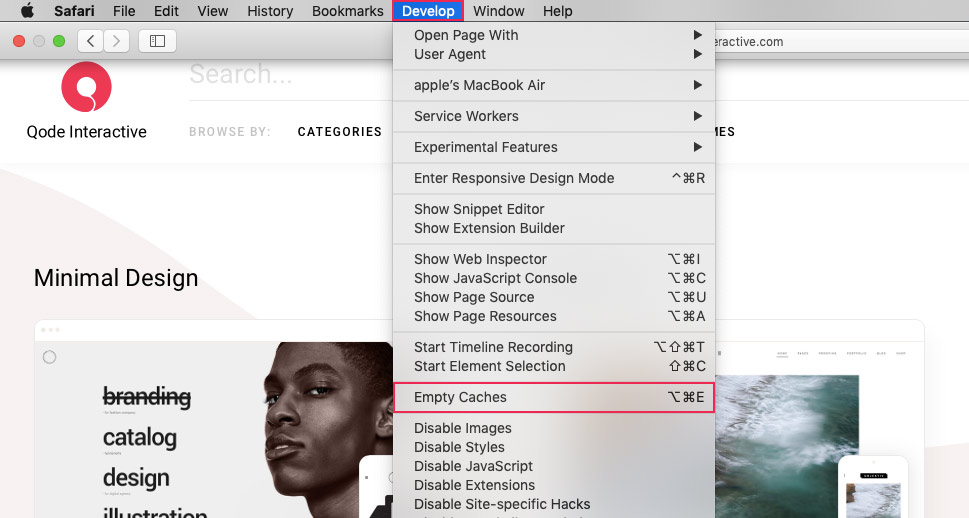The image size is (969, 518).
Task: Open the File menu
Action: [x=124, y=11]
